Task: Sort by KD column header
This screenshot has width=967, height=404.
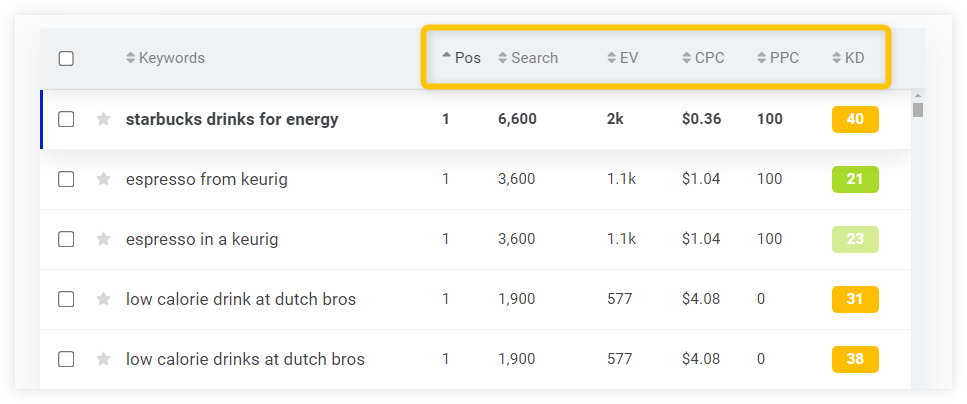Action: coord(848,58)
